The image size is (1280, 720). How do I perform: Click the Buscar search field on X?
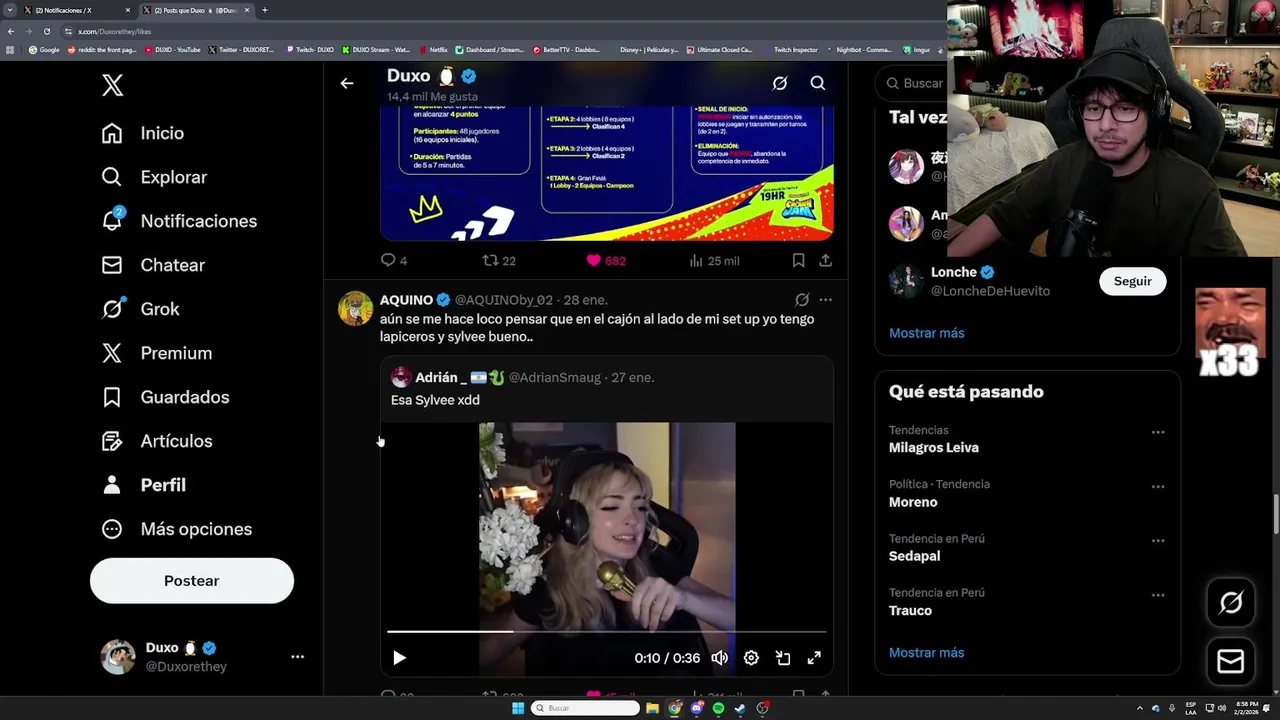913,84
